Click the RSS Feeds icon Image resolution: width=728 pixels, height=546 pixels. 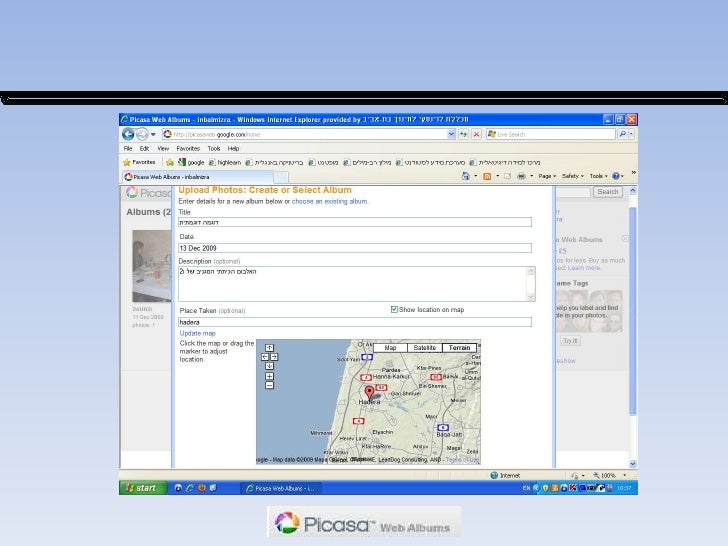(x=487, y=176)
